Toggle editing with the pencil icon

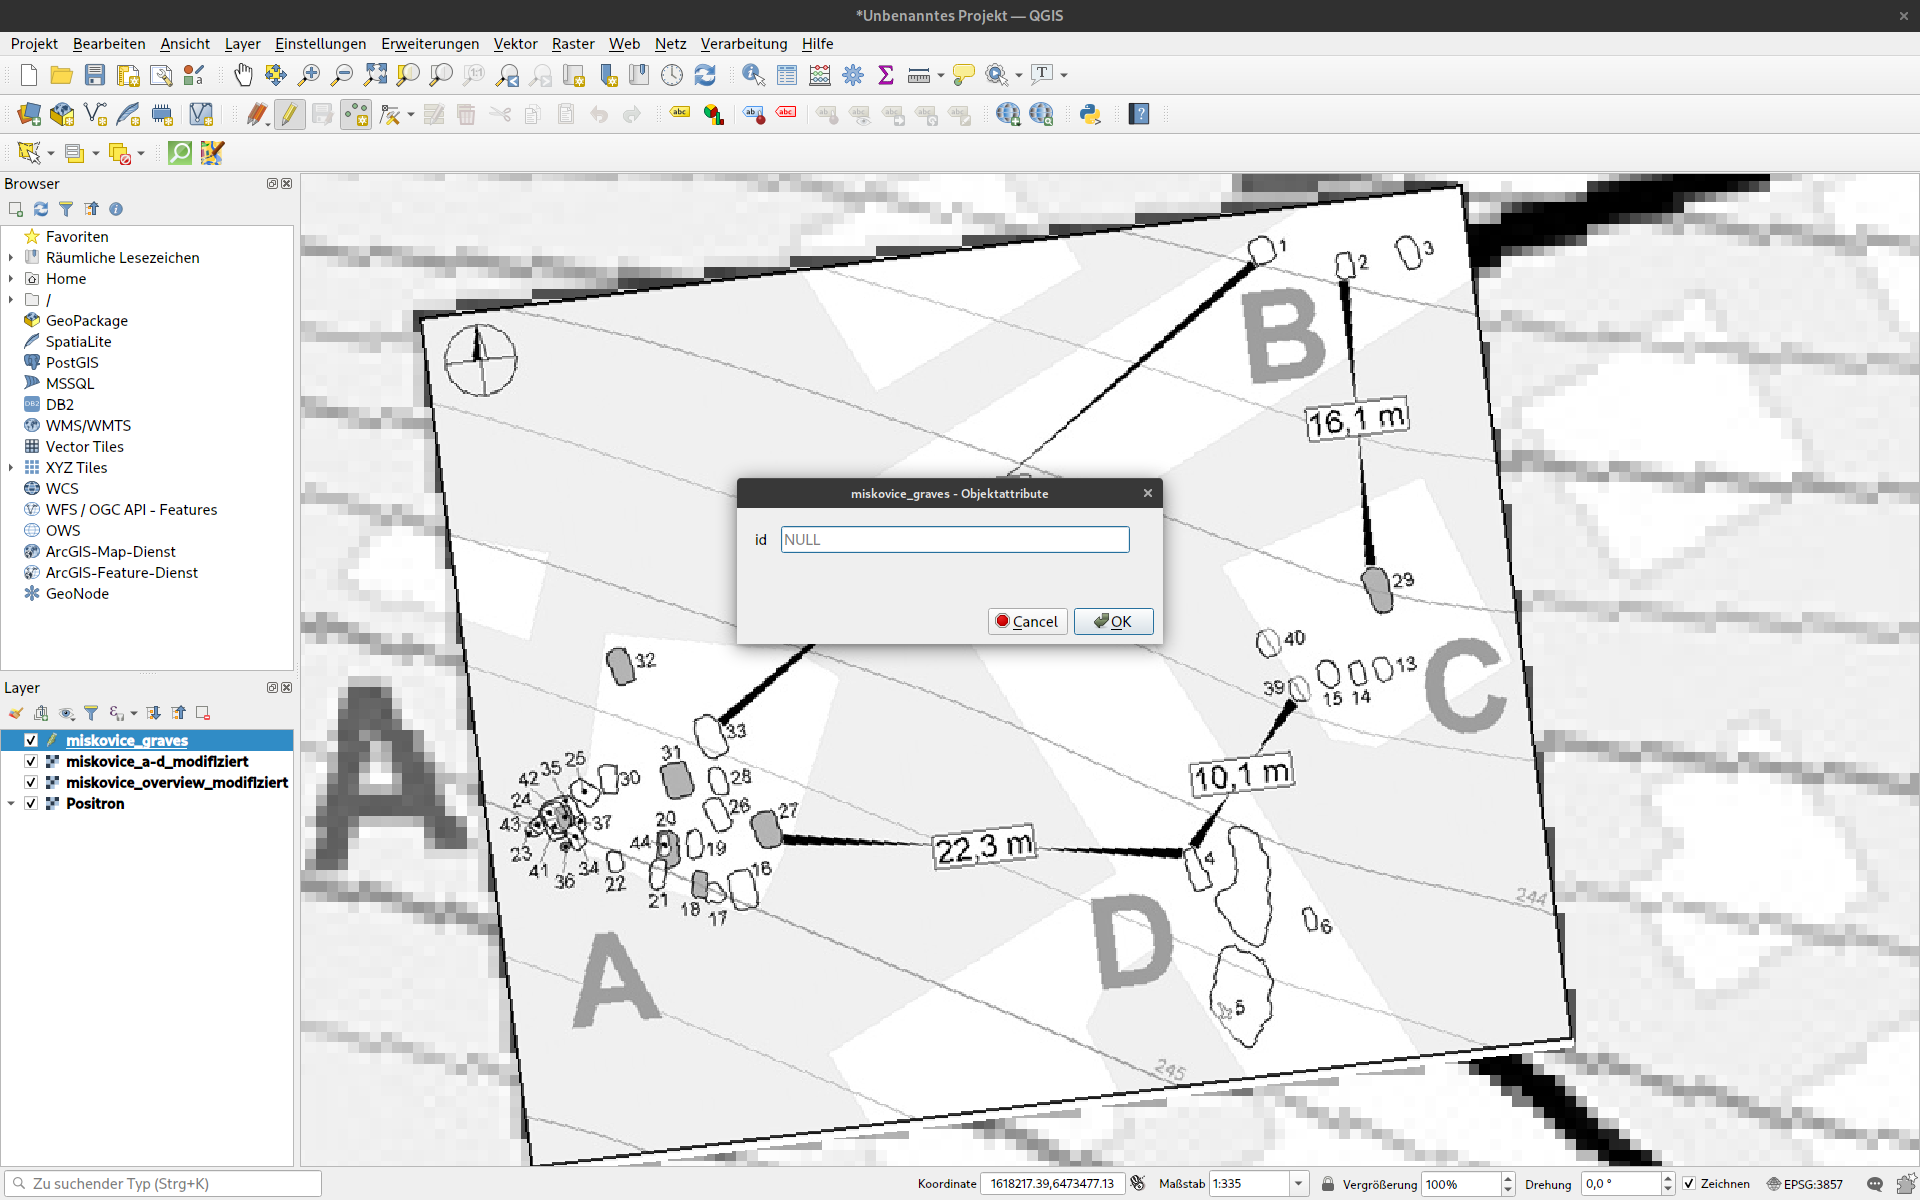(289, 114)
